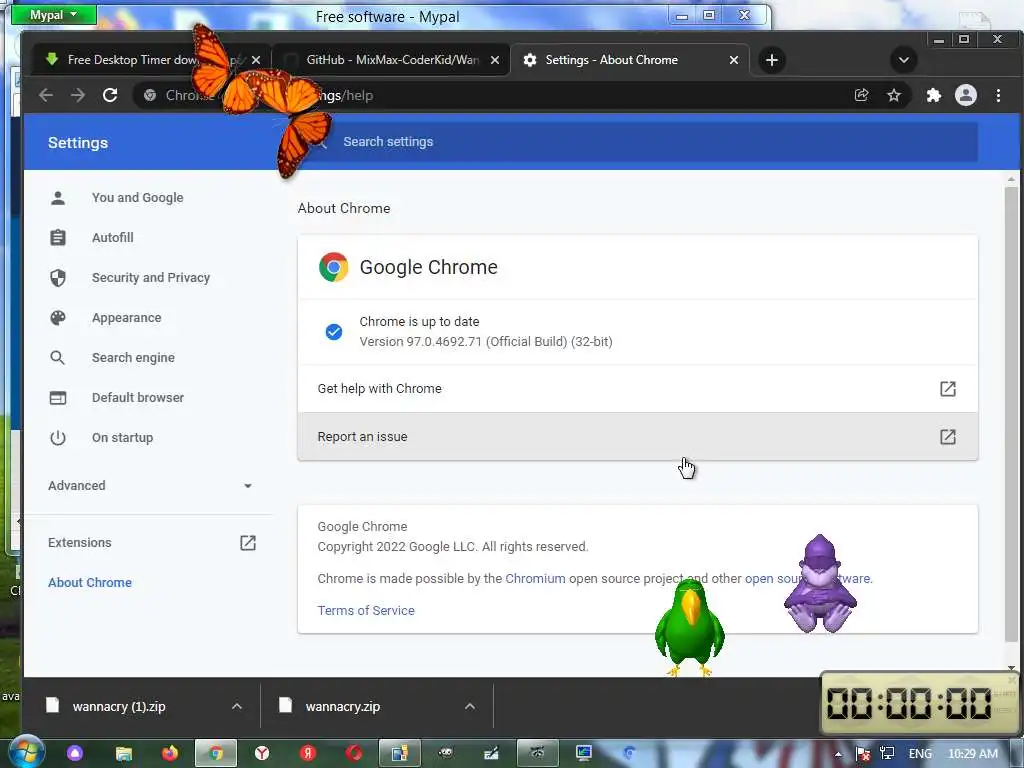Close the Settings - About Chrome tab
The image size is (1024, 768).
point(734,60)
